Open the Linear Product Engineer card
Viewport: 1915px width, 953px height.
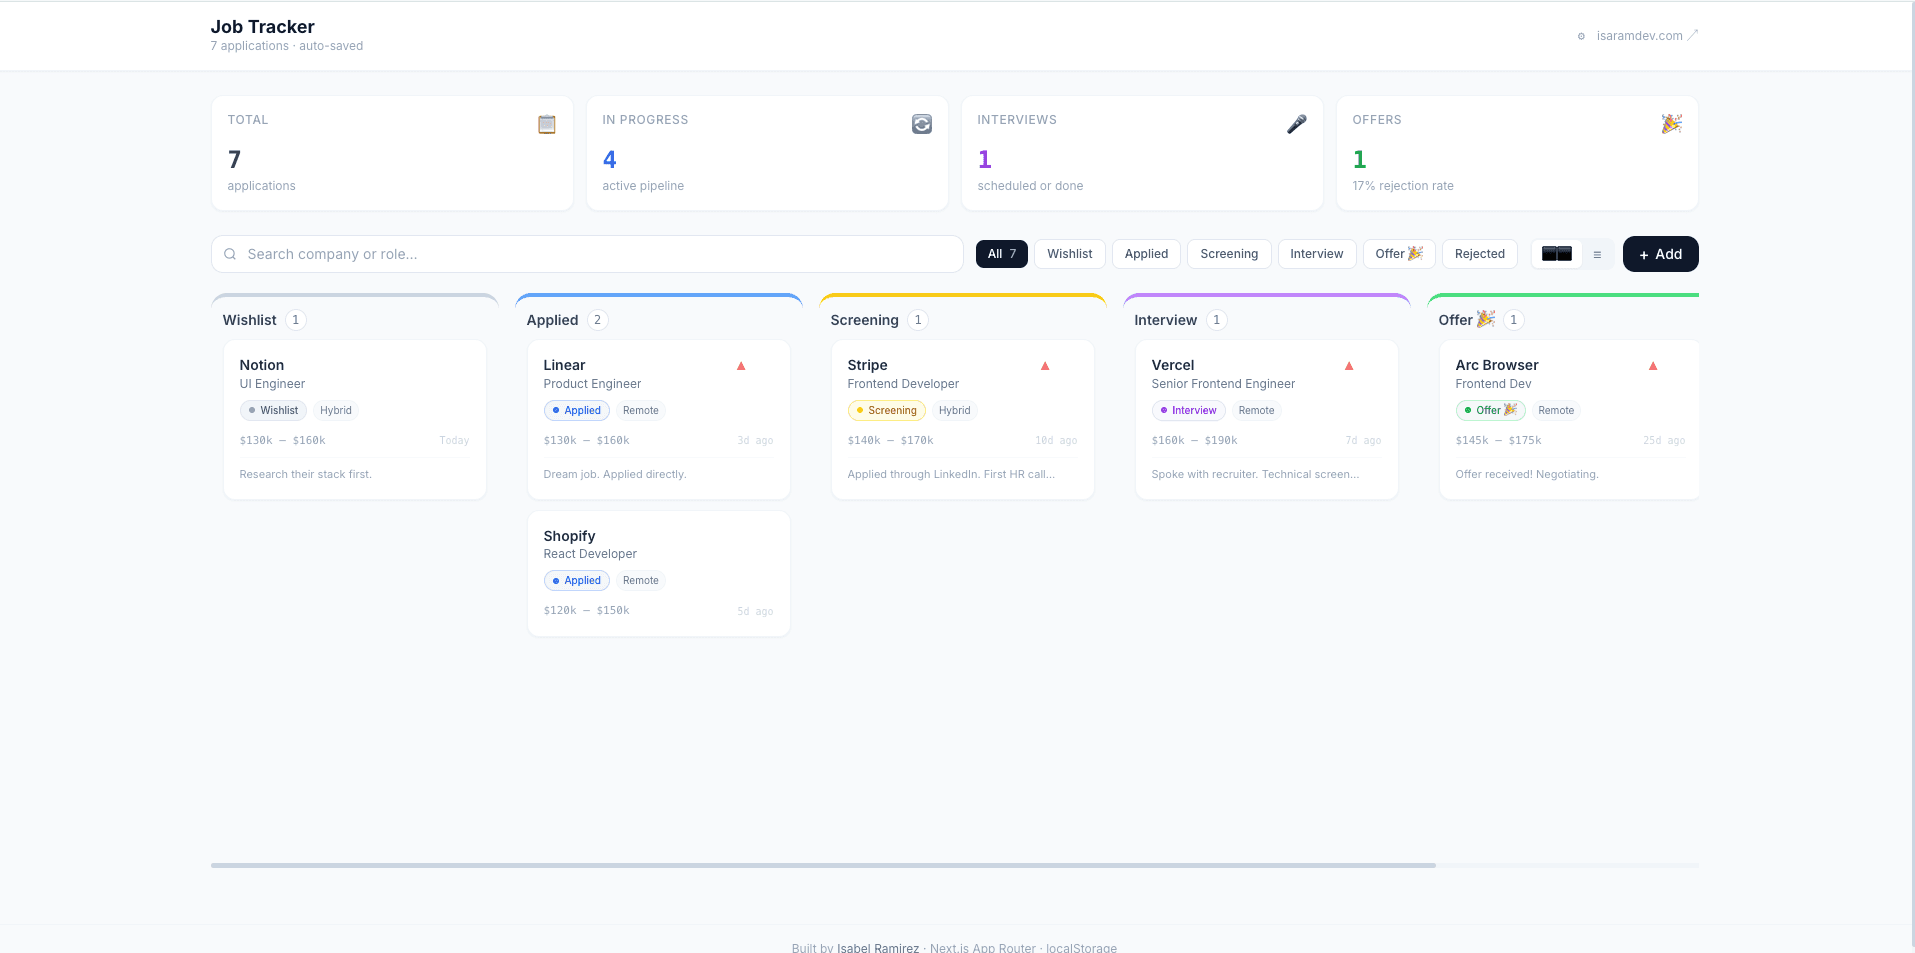659,419
